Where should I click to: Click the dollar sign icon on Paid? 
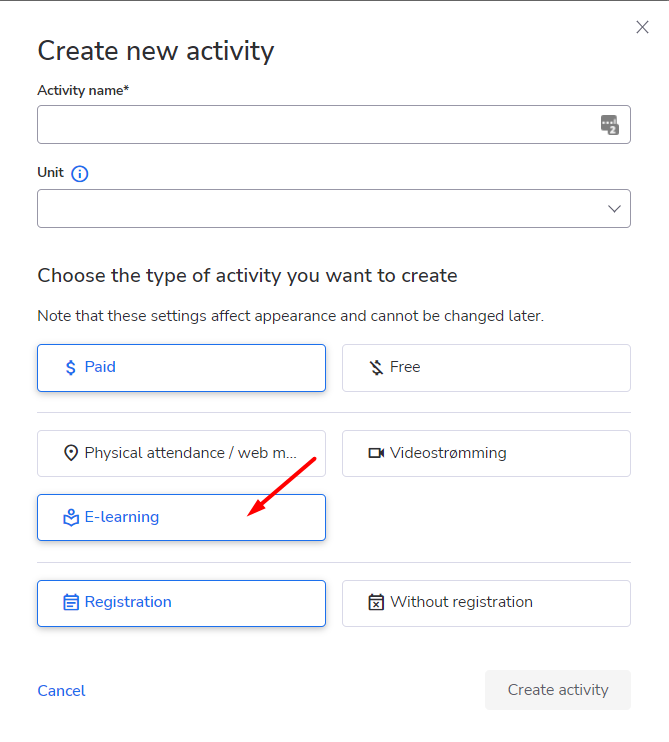click(70, 368)
